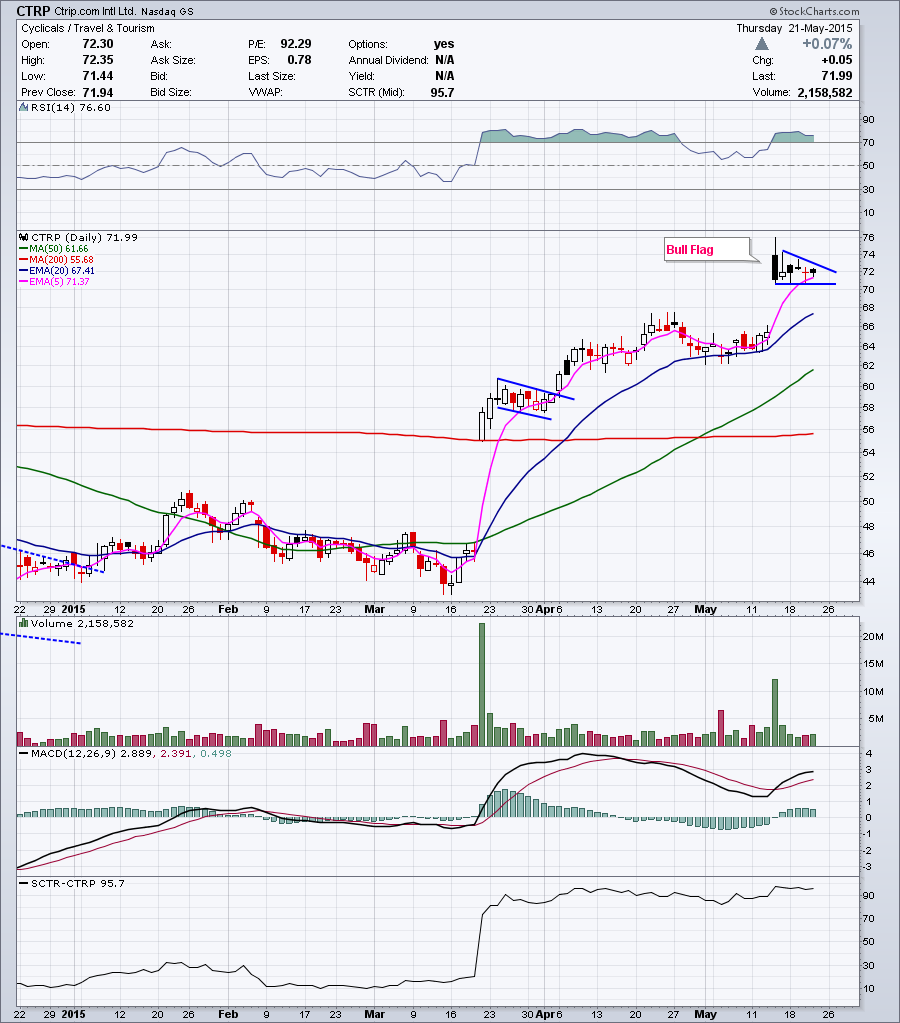Click the StockCharts.com label at top right

(x=815, y=11)
